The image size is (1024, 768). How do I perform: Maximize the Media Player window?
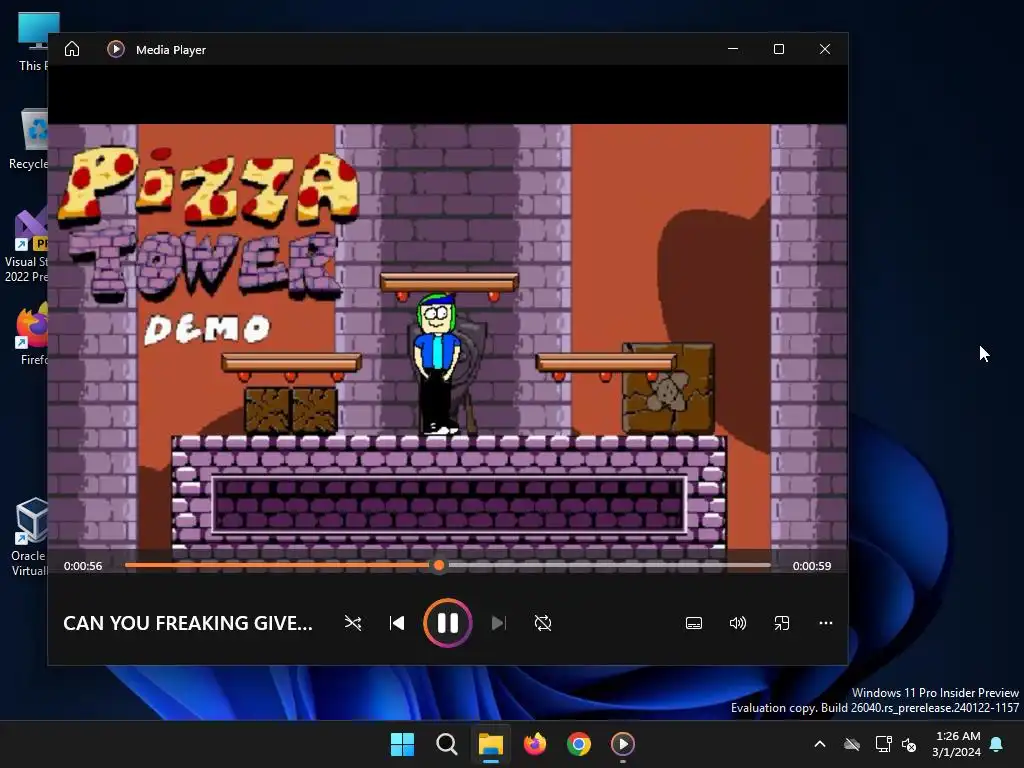[x=778, y=49]
